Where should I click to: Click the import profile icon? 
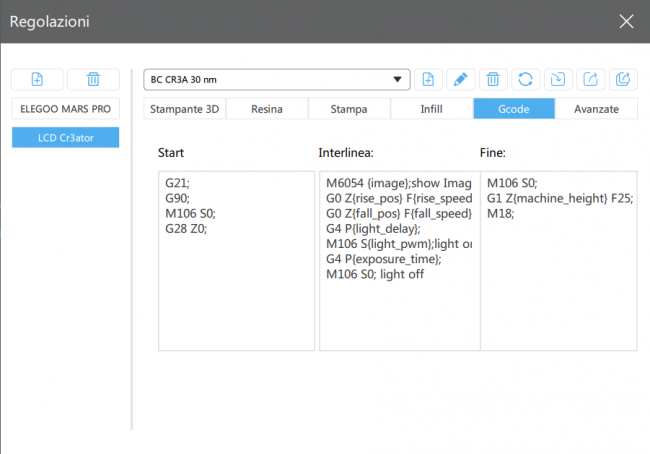(x=557, y=80)
